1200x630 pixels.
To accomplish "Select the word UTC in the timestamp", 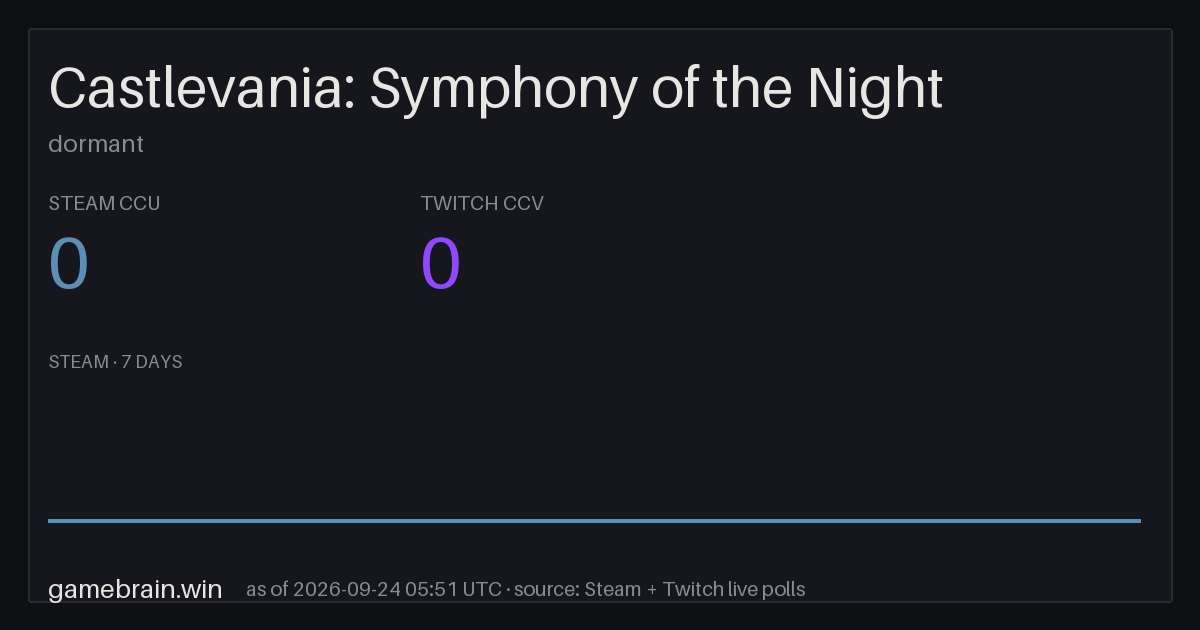I will click(482, 589).
